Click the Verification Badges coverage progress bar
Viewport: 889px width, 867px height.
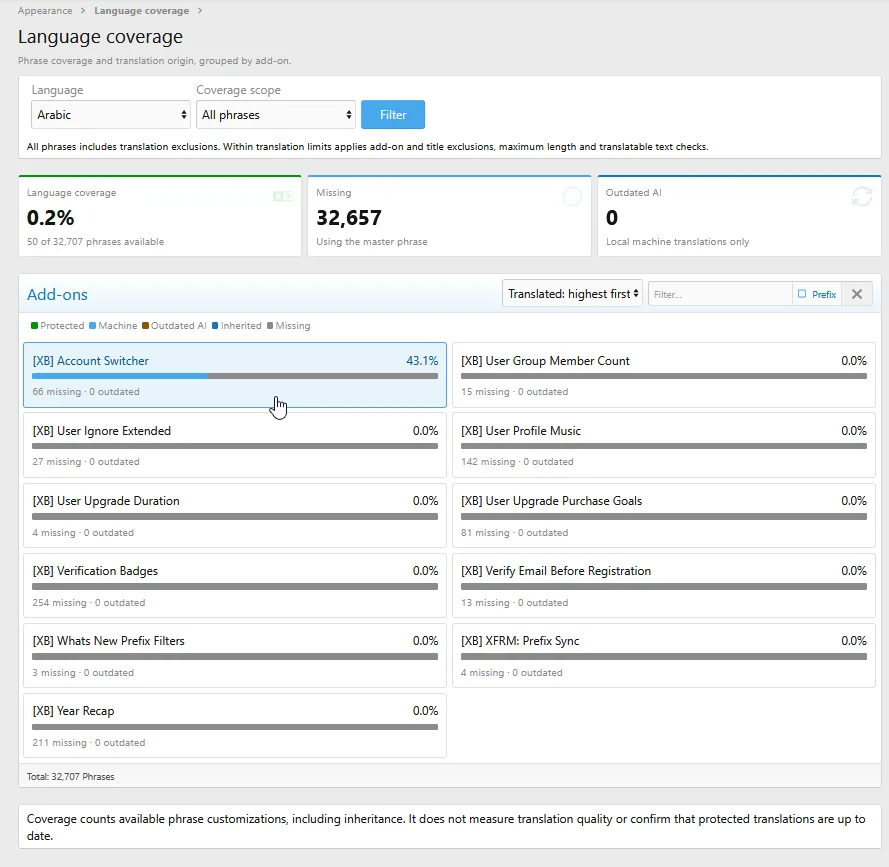[x=235, y=586]
